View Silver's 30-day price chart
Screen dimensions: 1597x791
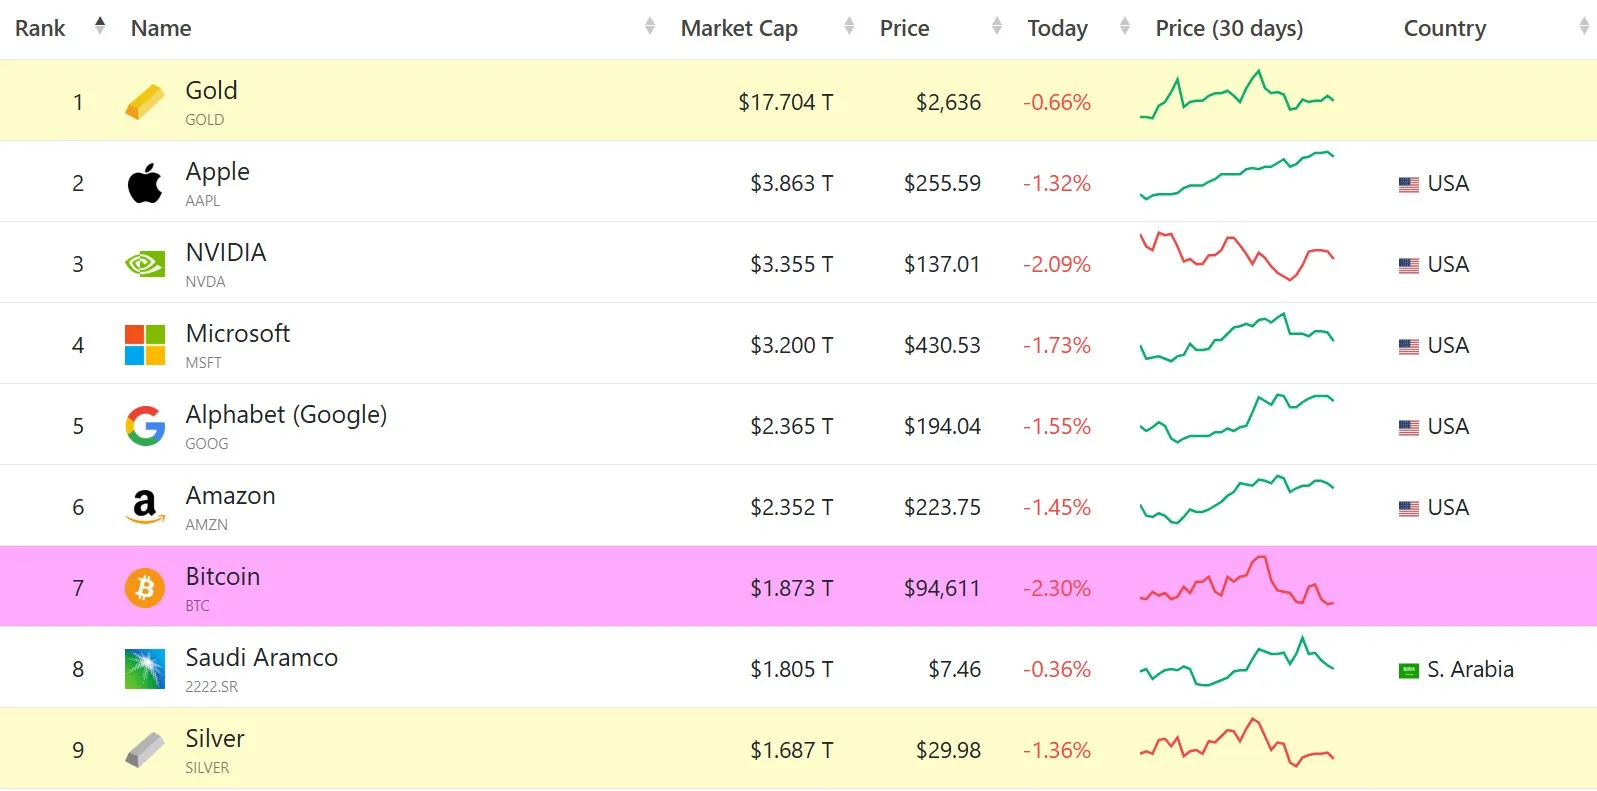pos(1237,742)
